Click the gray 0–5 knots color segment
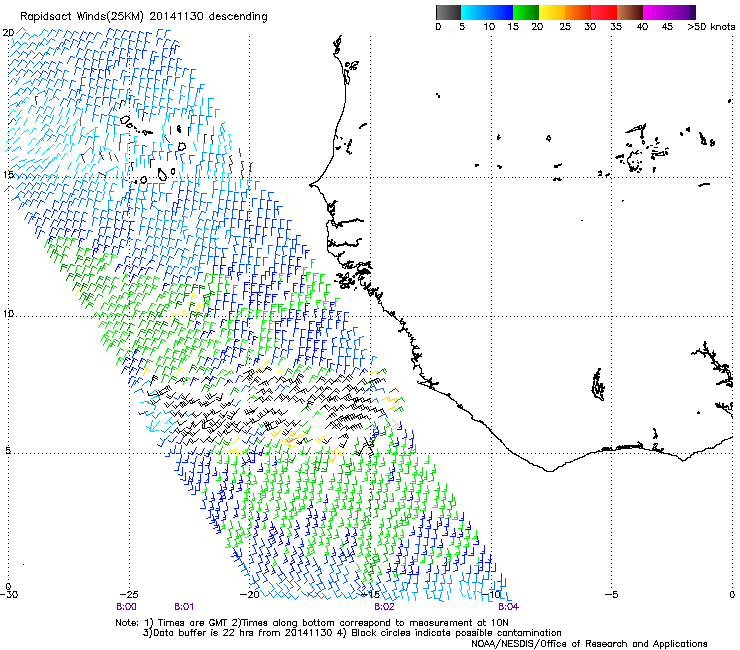This screenshot has height=650, width=740. click(x=448, y=12)
